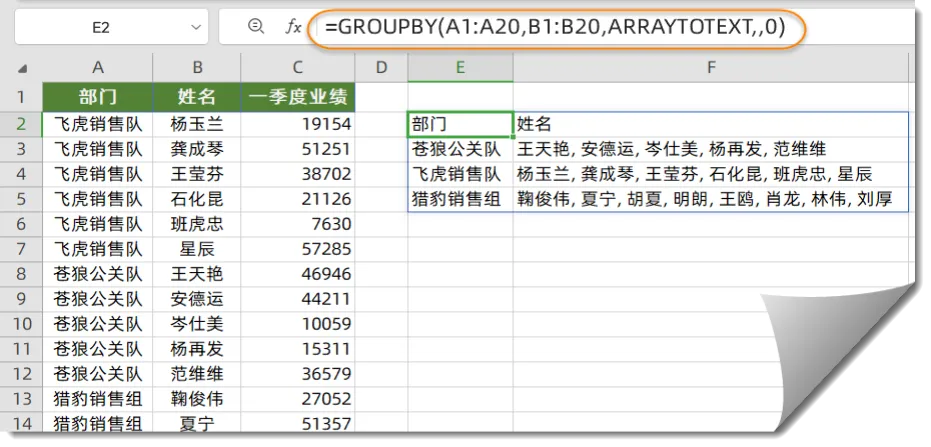Select column B header

pyautogui.click(x=197, y=68)
